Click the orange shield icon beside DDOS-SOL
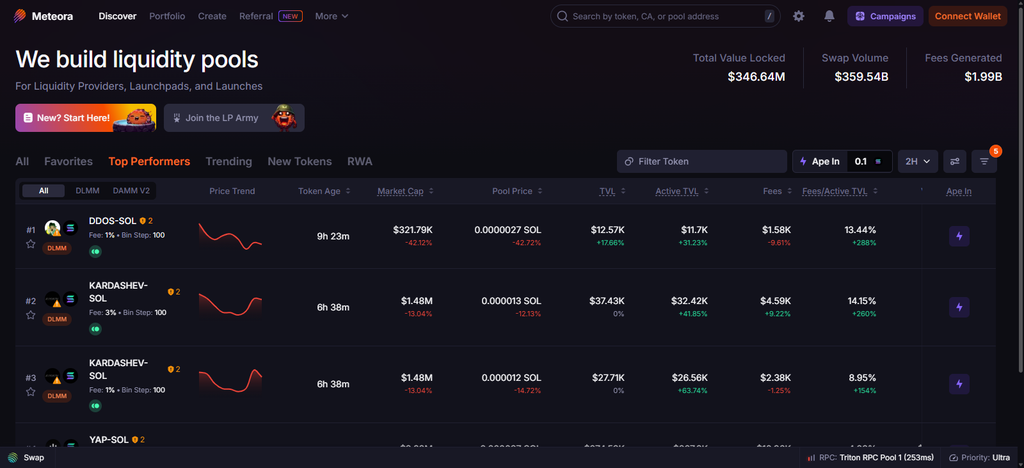 142,221
